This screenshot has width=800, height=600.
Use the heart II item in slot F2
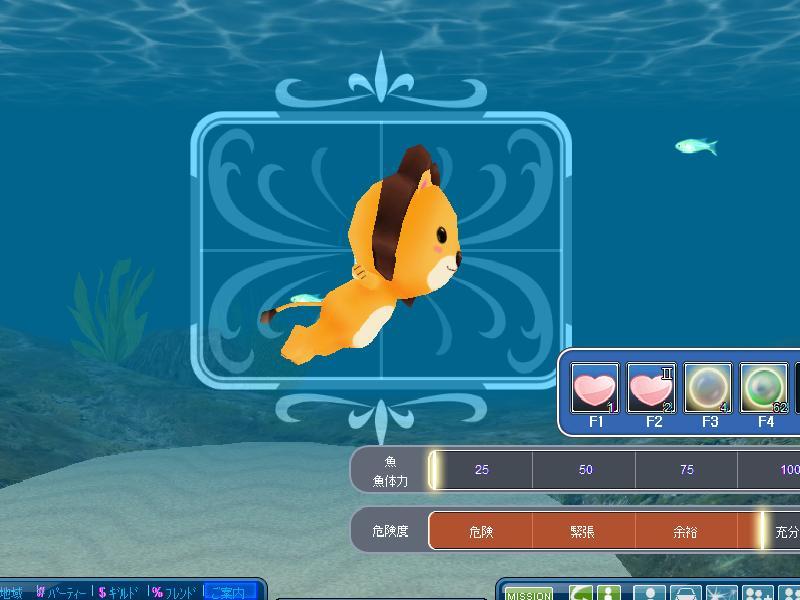tap(652, 388)
